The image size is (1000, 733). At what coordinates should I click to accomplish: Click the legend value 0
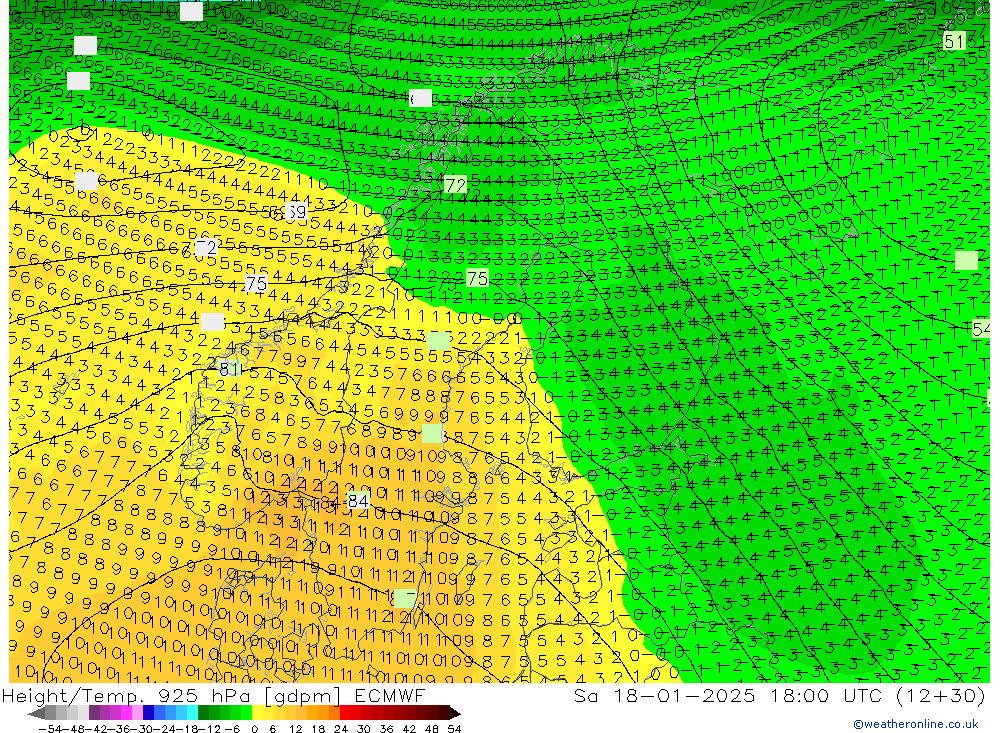254,729
